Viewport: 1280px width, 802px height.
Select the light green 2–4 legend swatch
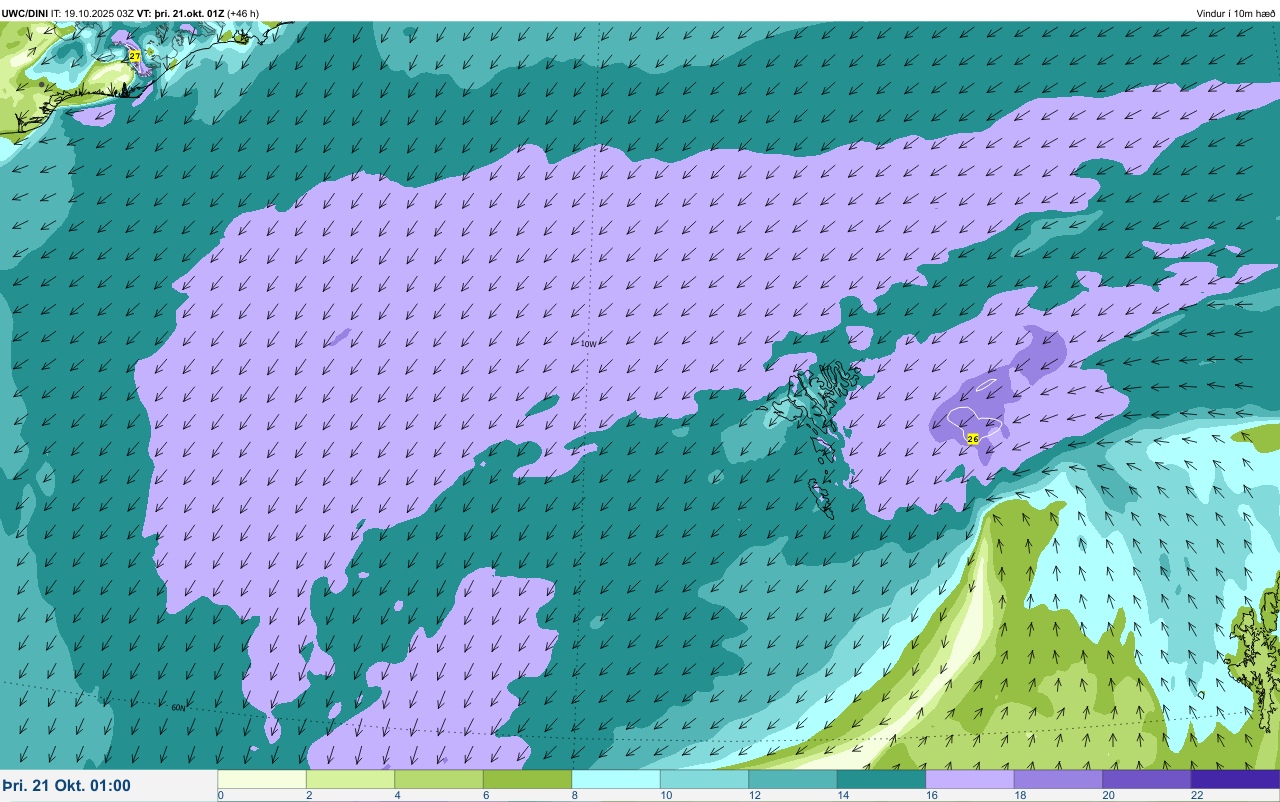(350, 779)
